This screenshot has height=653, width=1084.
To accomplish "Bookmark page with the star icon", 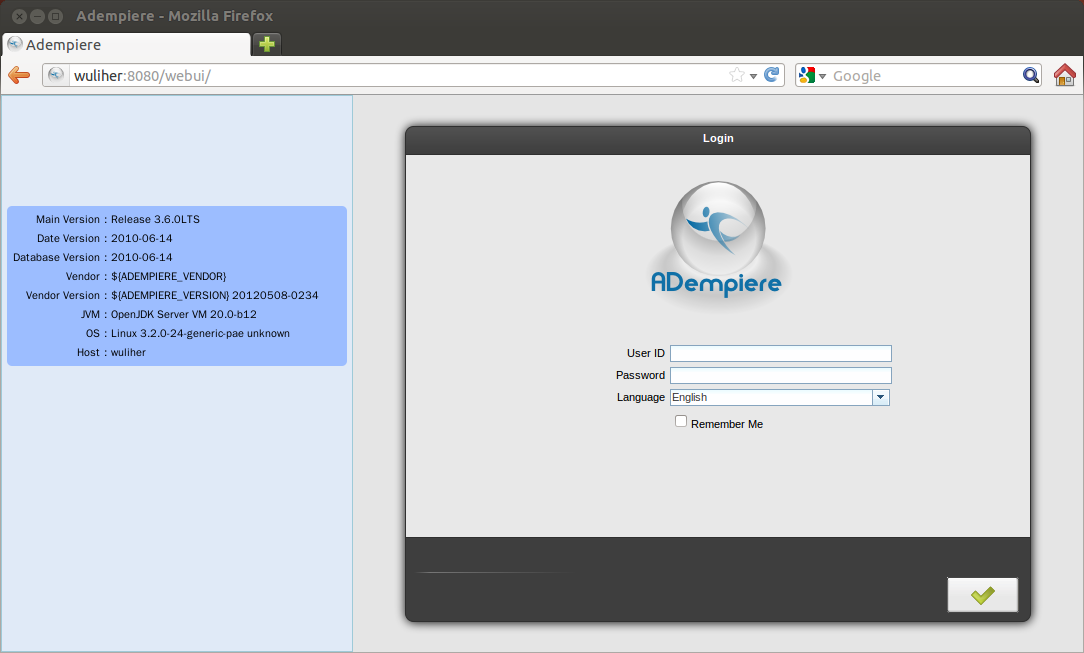I will pyautogui.click(x=737, y=75).
